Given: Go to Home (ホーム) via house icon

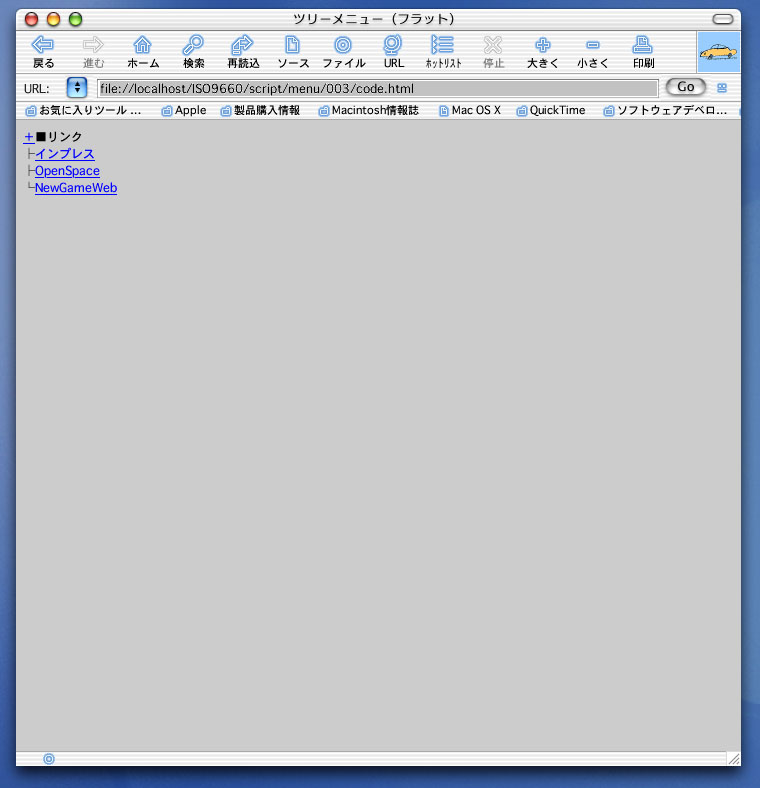Looking at the screenshot, I should pos(143,45).
